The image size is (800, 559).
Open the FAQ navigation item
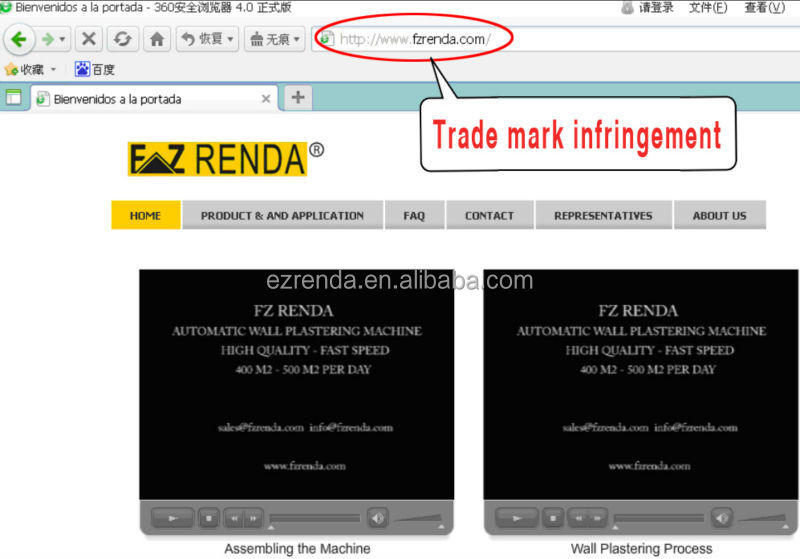[x=414, y=215]
